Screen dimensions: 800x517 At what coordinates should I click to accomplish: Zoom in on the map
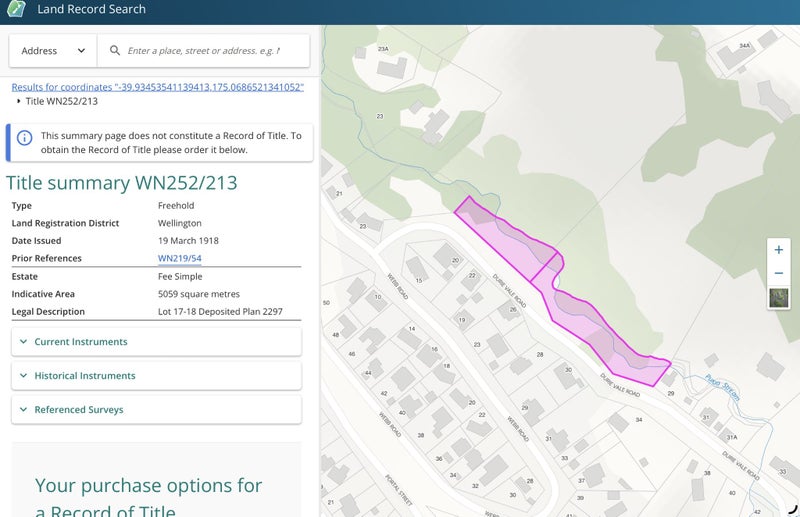click(778, 249)
